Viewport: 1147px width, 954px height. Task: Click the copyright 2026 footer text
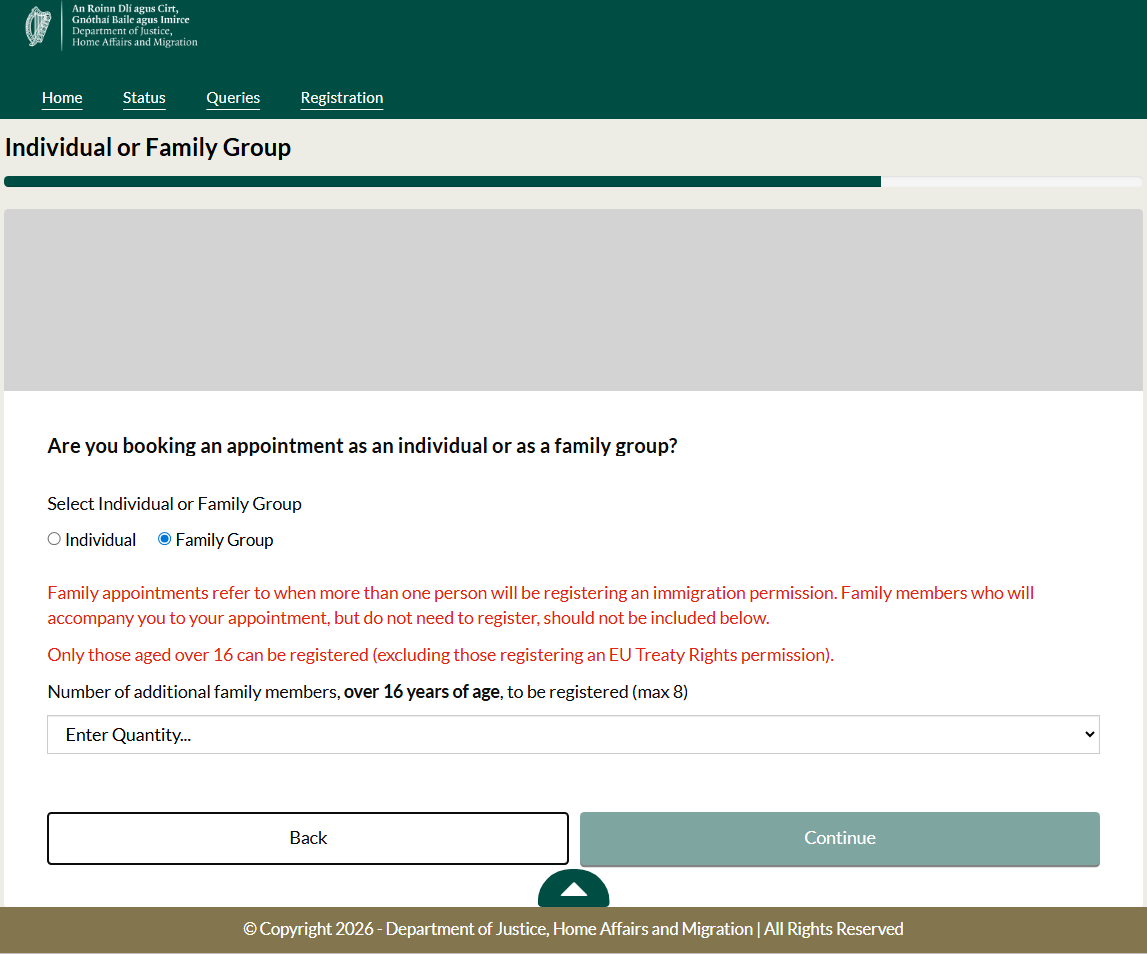574,929
